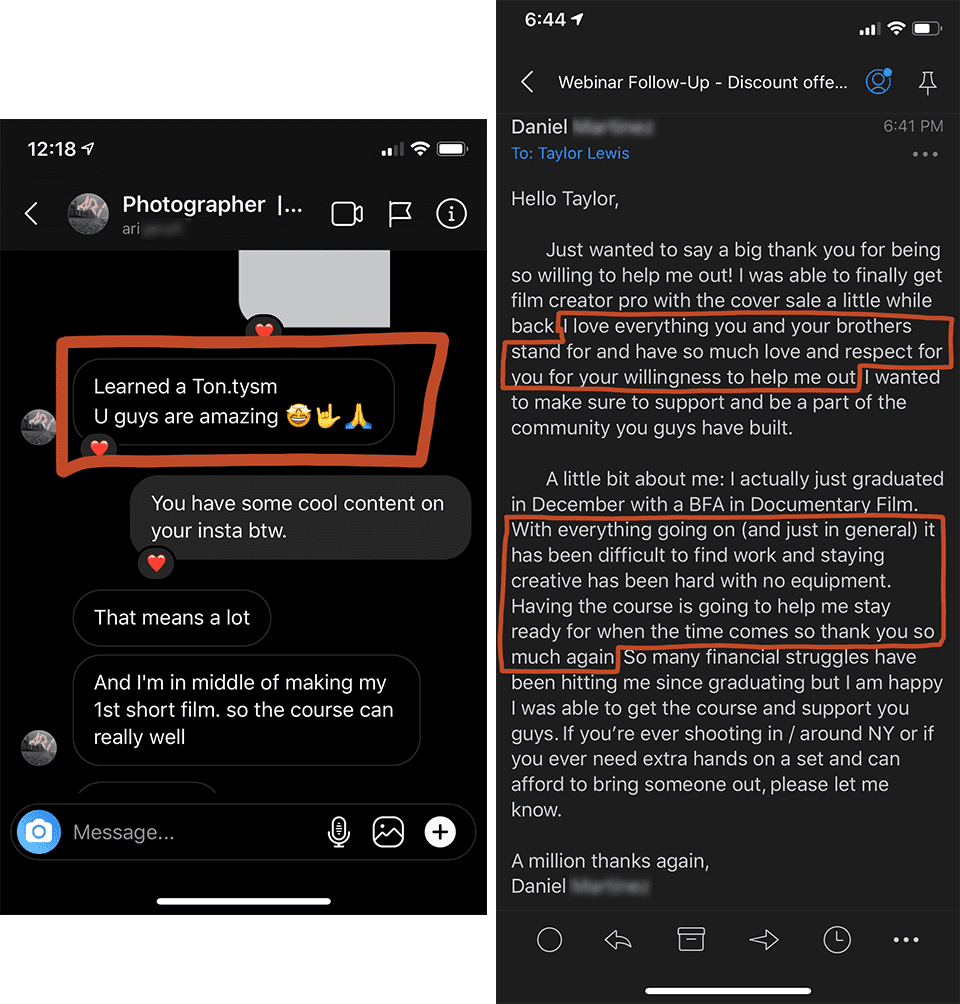Expand the three-dot menu beside recipient line

(x=925, y=154)
